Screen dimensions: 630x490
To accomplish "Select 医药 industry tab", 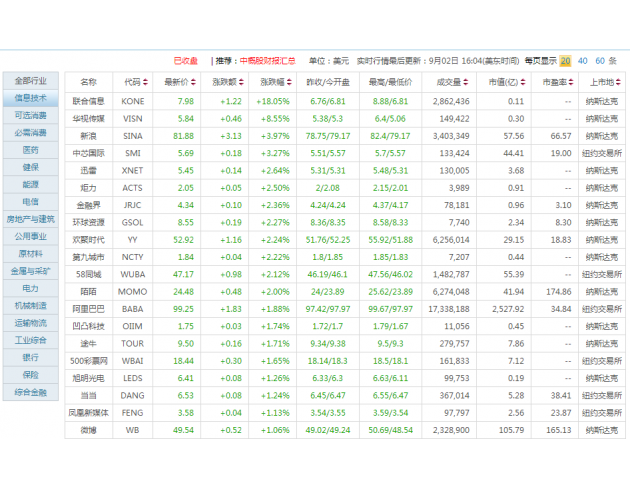I will pos(31,150).
